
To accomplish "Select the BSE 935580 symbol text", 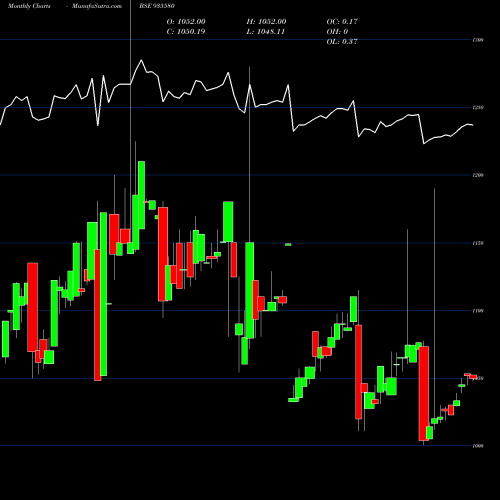I will pos(156,6).
